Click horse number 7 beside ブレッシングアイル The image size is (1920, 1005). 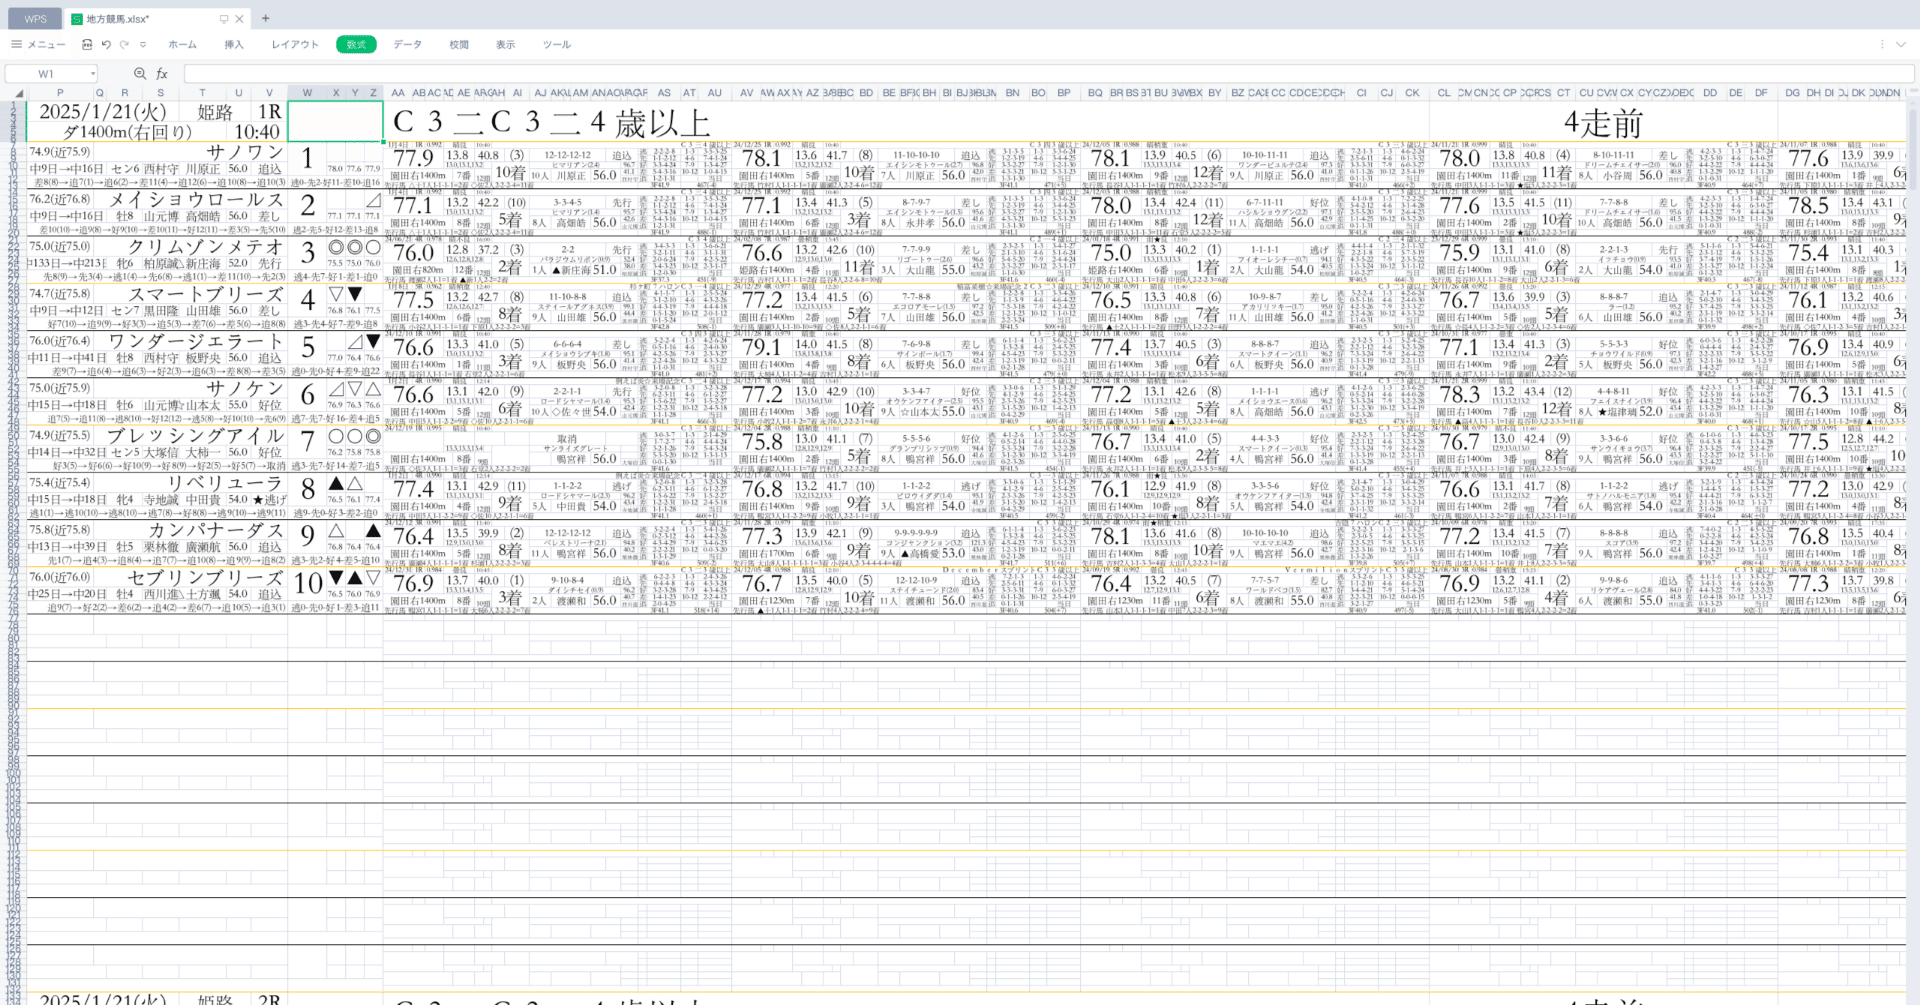click(x=308, y=441)
